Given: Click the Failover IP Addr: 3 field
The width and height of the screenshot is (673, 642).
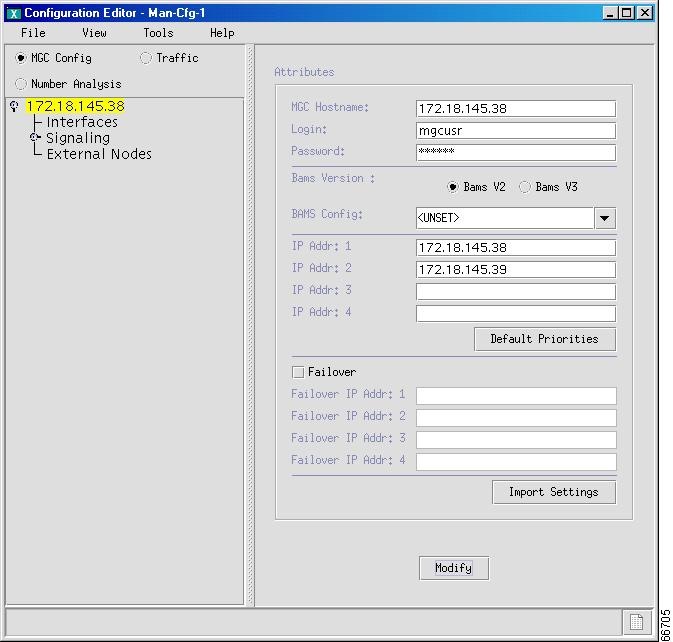Looking at the screenshot, I should 516,439.
